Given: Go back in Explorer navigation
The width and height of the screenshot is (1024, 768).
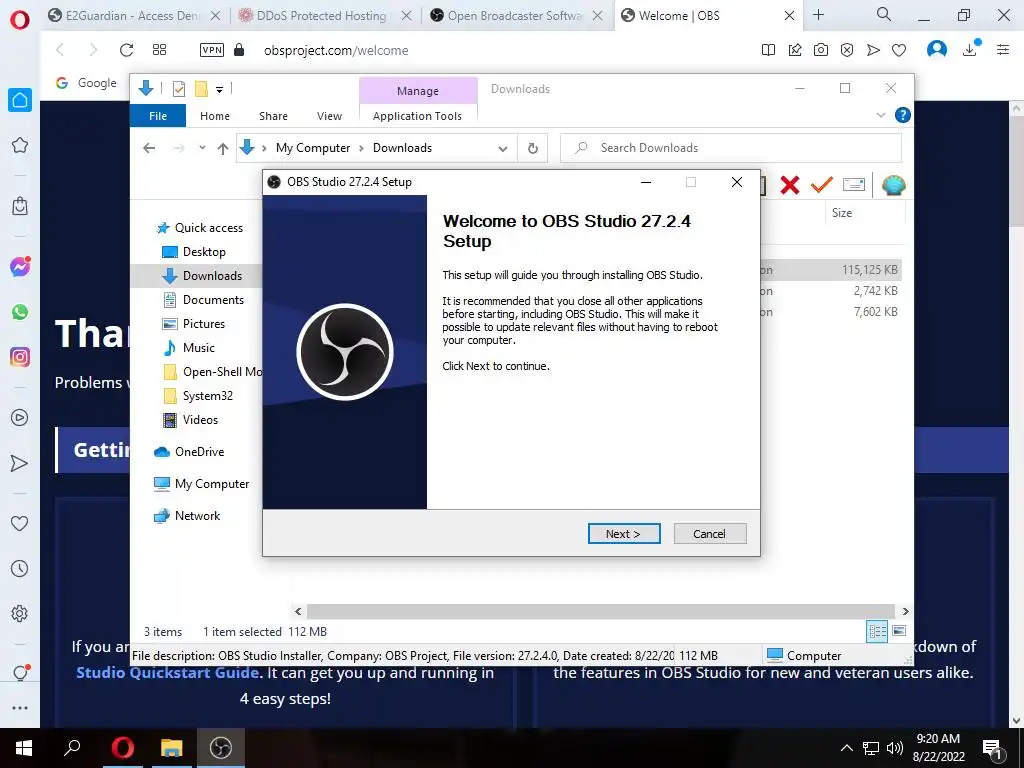Looking at the screenshot, I should pos(149,148).
